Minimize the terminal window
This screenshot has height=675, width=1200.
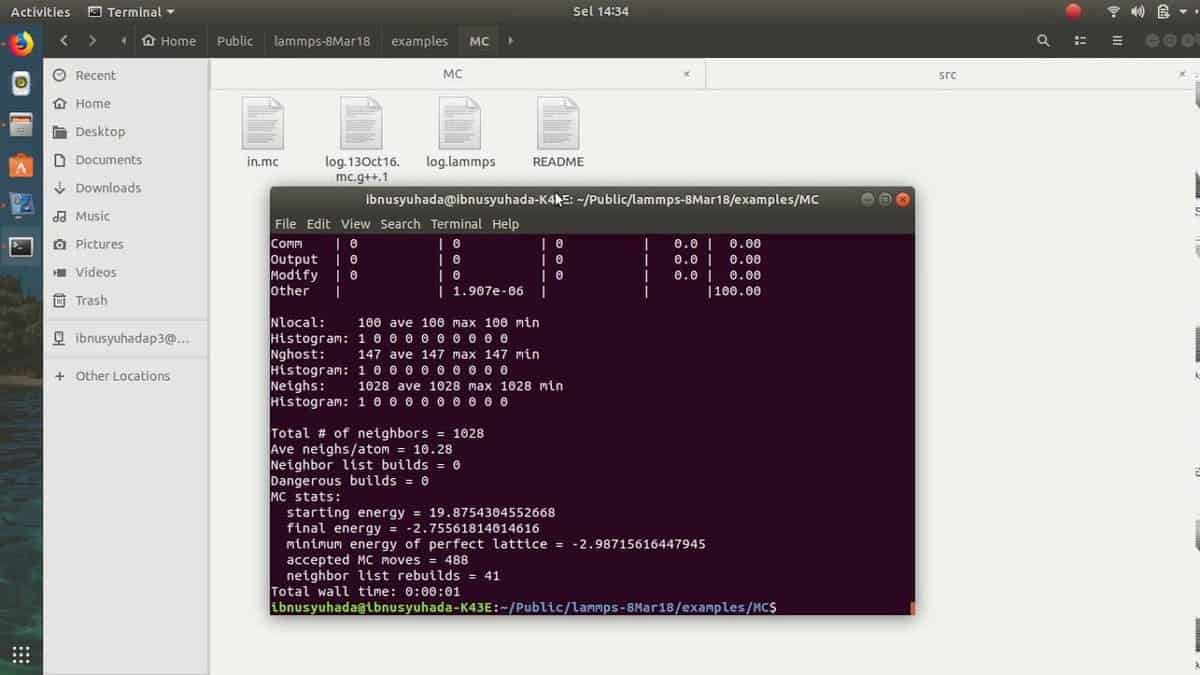pyautogui.click(x=867, y=199)
